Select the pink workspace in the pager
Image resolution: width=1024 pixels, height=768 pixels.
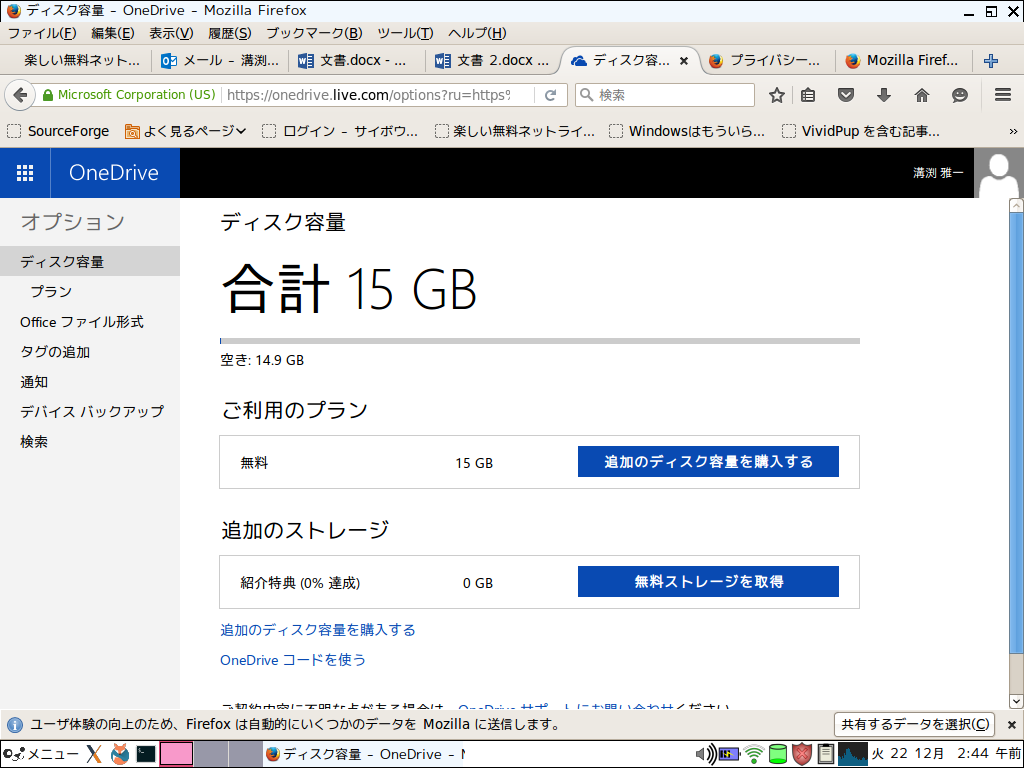pos(176,754)
